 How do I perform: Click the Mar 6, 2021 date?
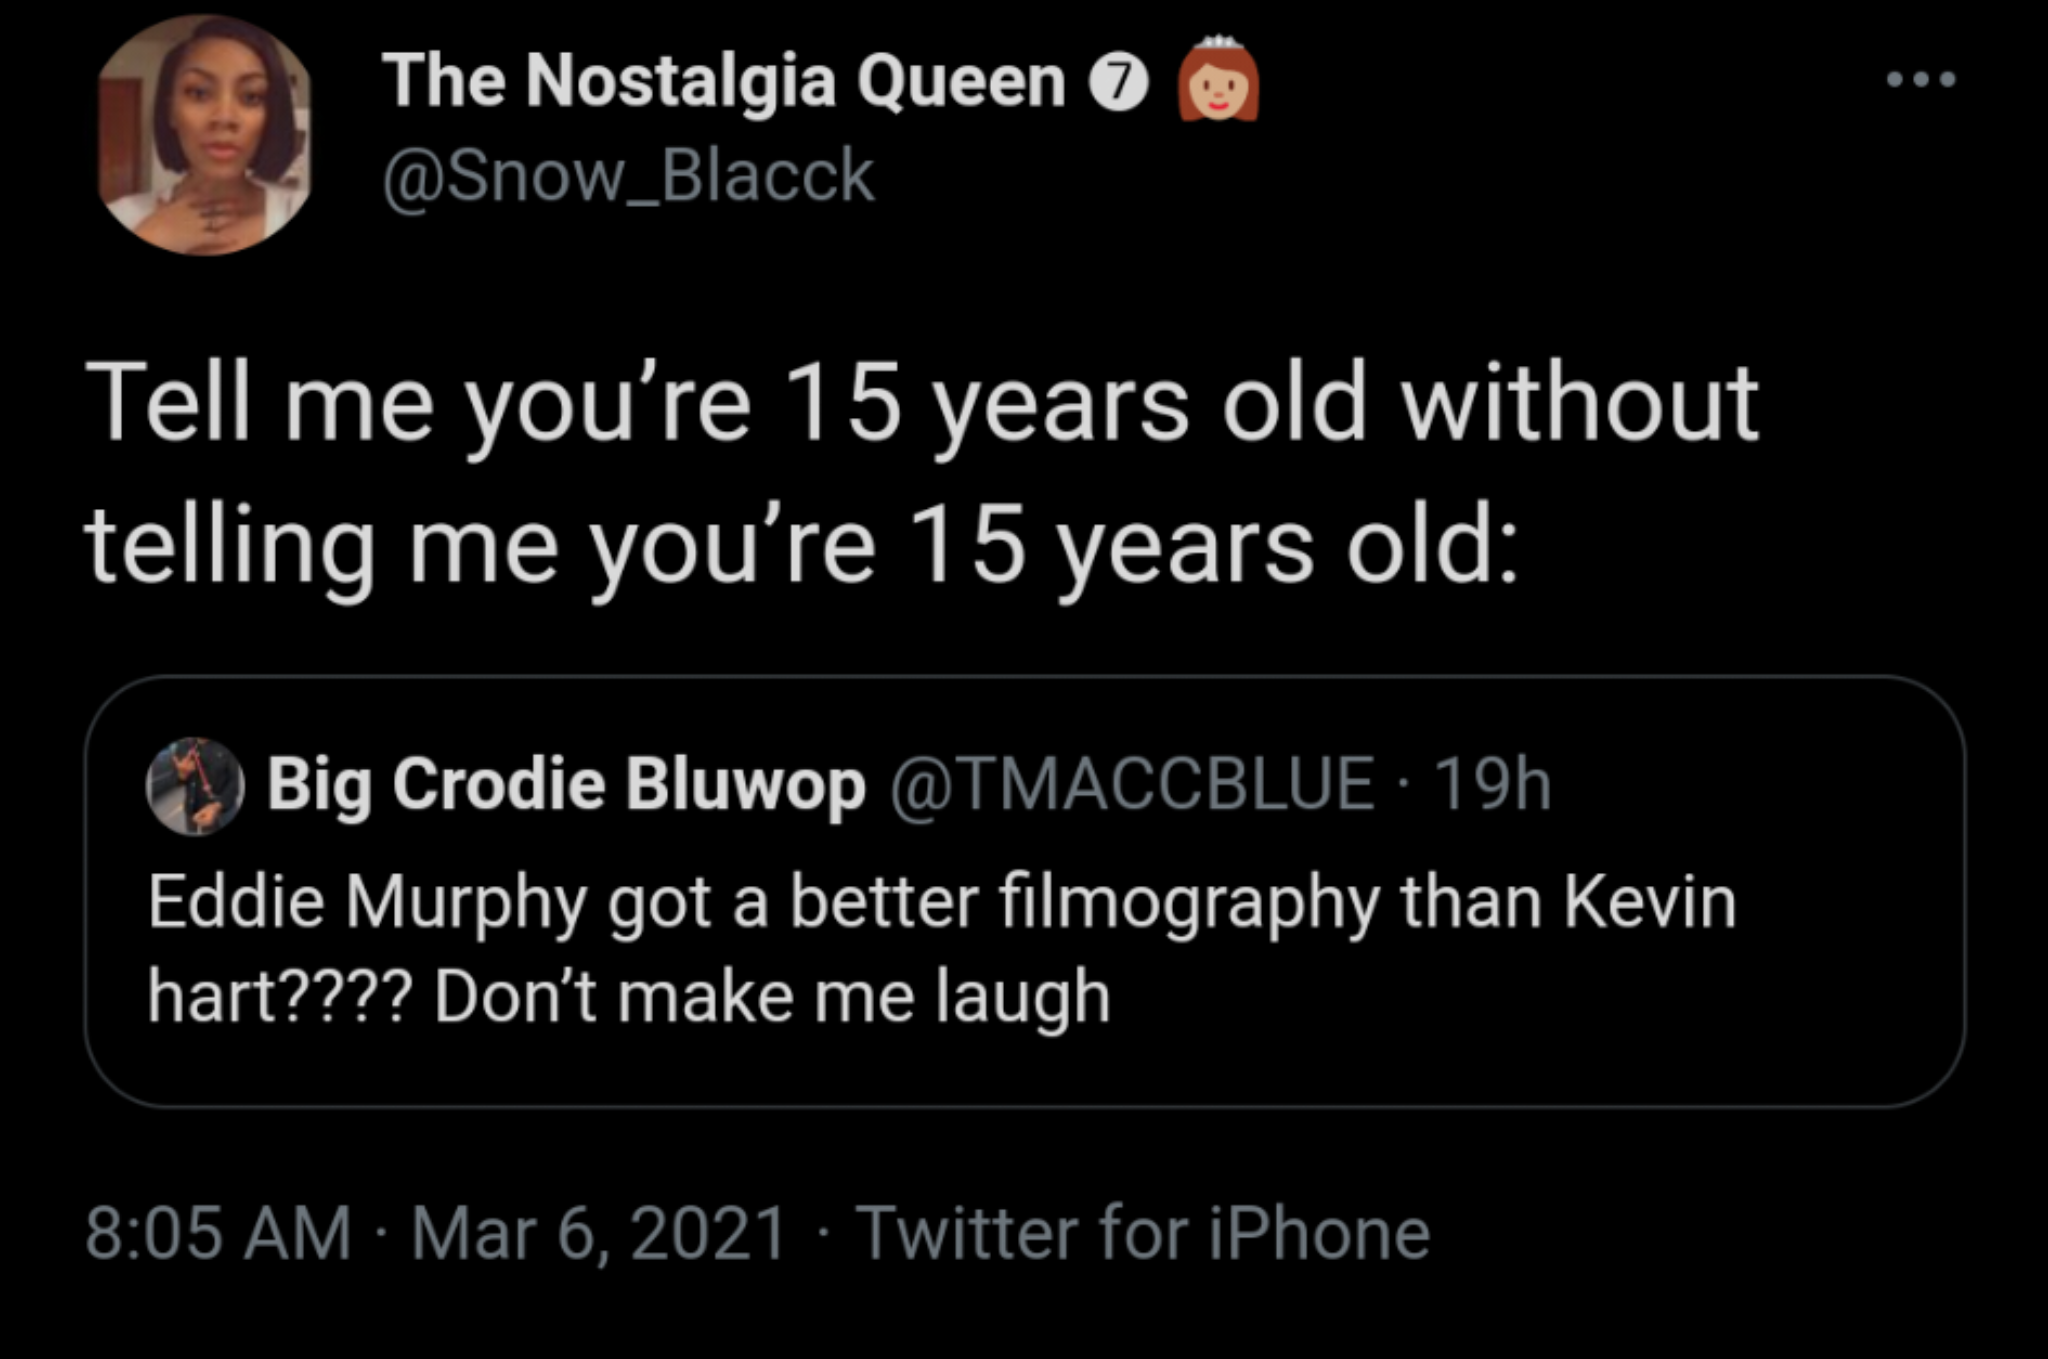[x=598, y=1233]
